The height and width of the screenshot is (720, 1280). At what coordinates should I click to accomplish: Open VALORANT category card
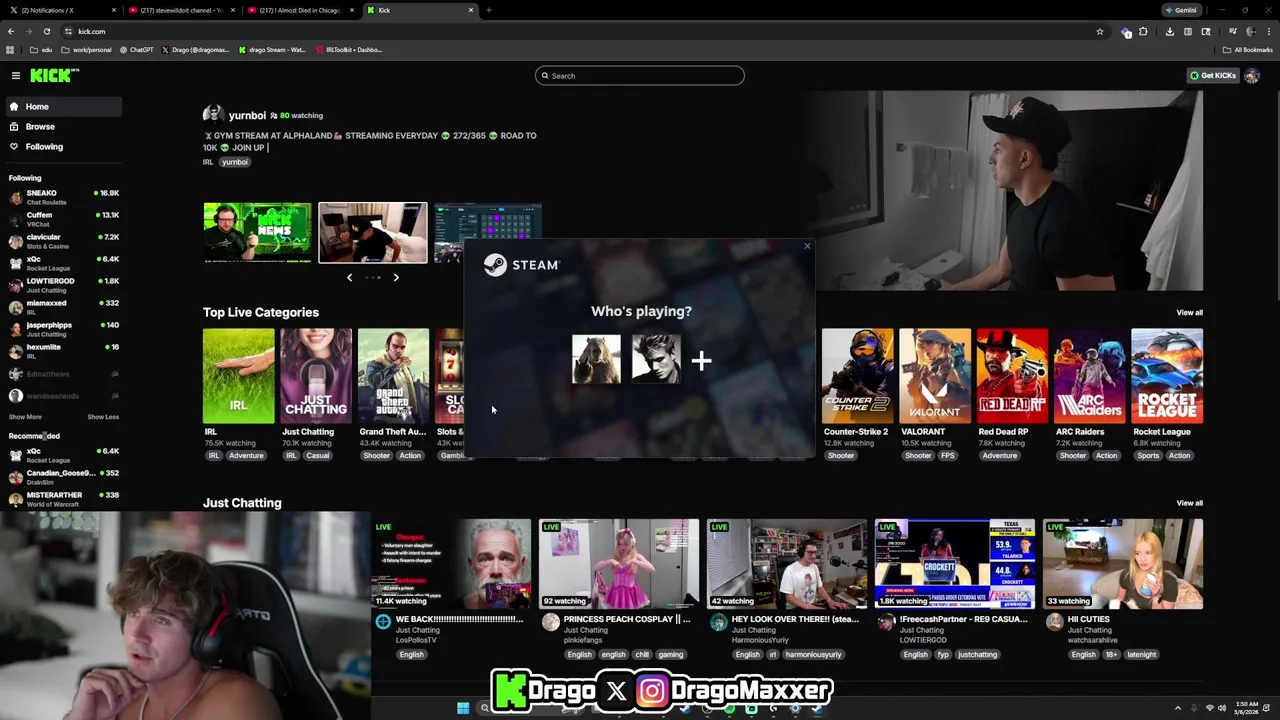click(x=935, y=376)
